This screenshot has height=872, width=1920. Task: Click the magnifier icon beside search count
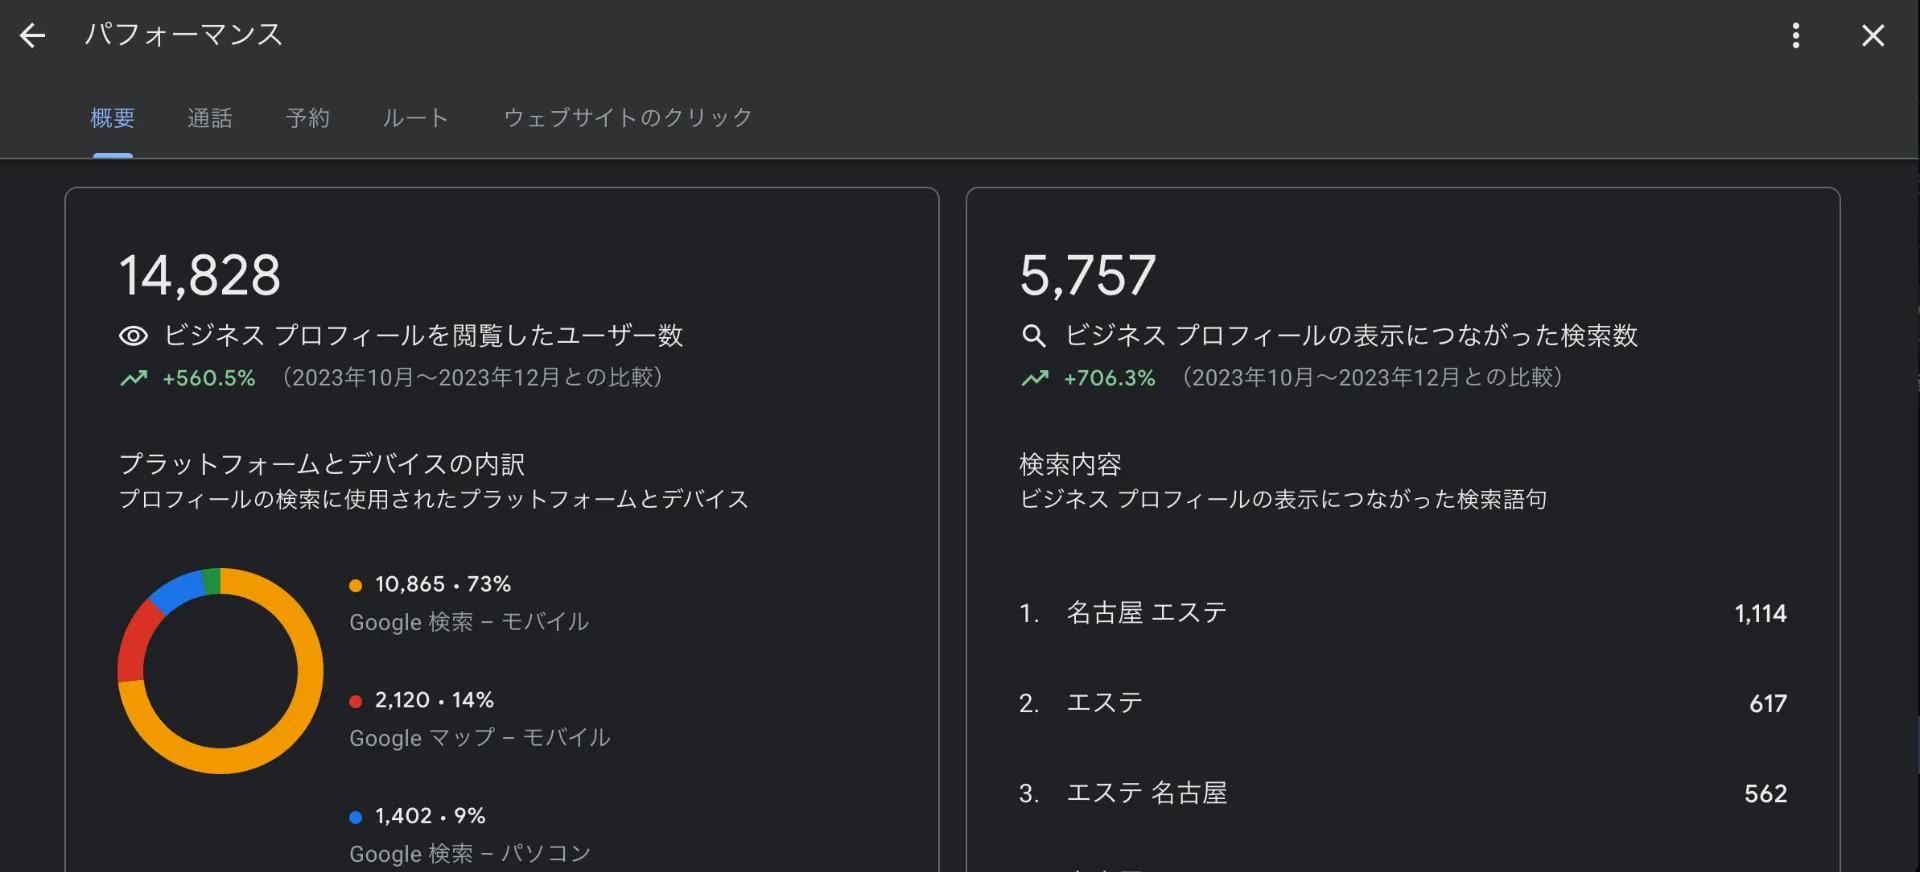(1033, 336)
